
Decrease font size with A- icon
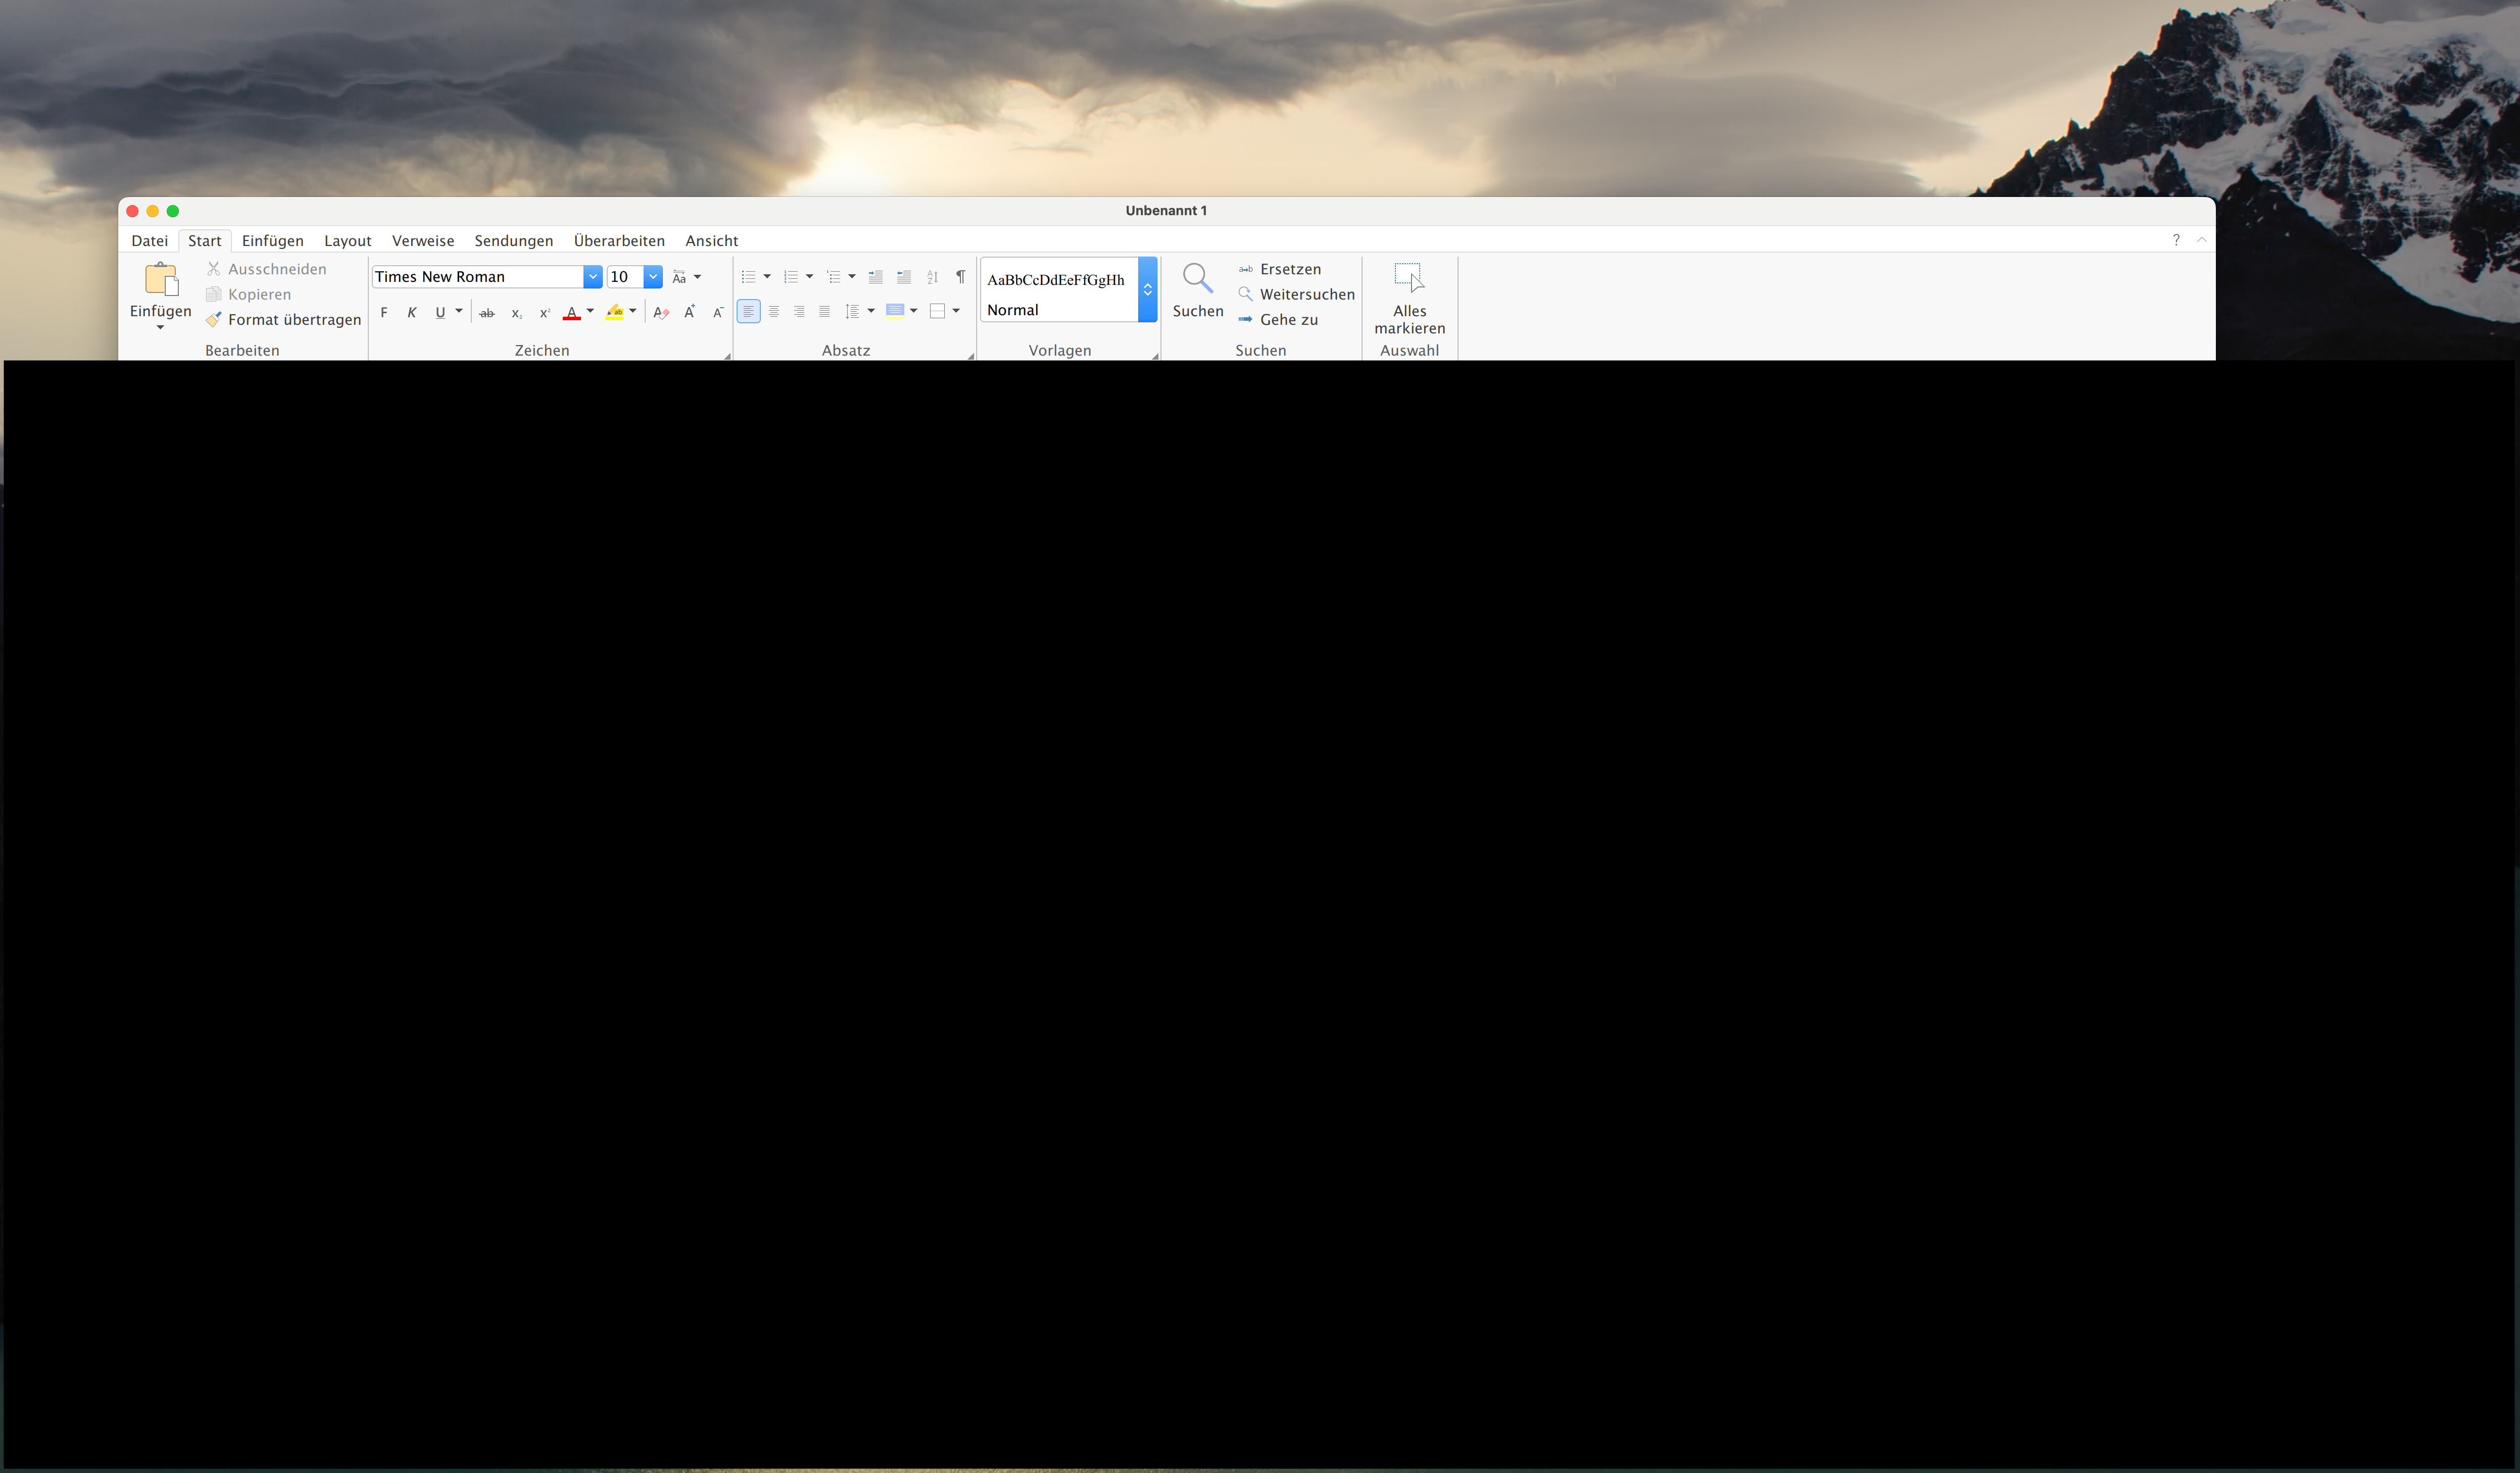coord(717,312)
